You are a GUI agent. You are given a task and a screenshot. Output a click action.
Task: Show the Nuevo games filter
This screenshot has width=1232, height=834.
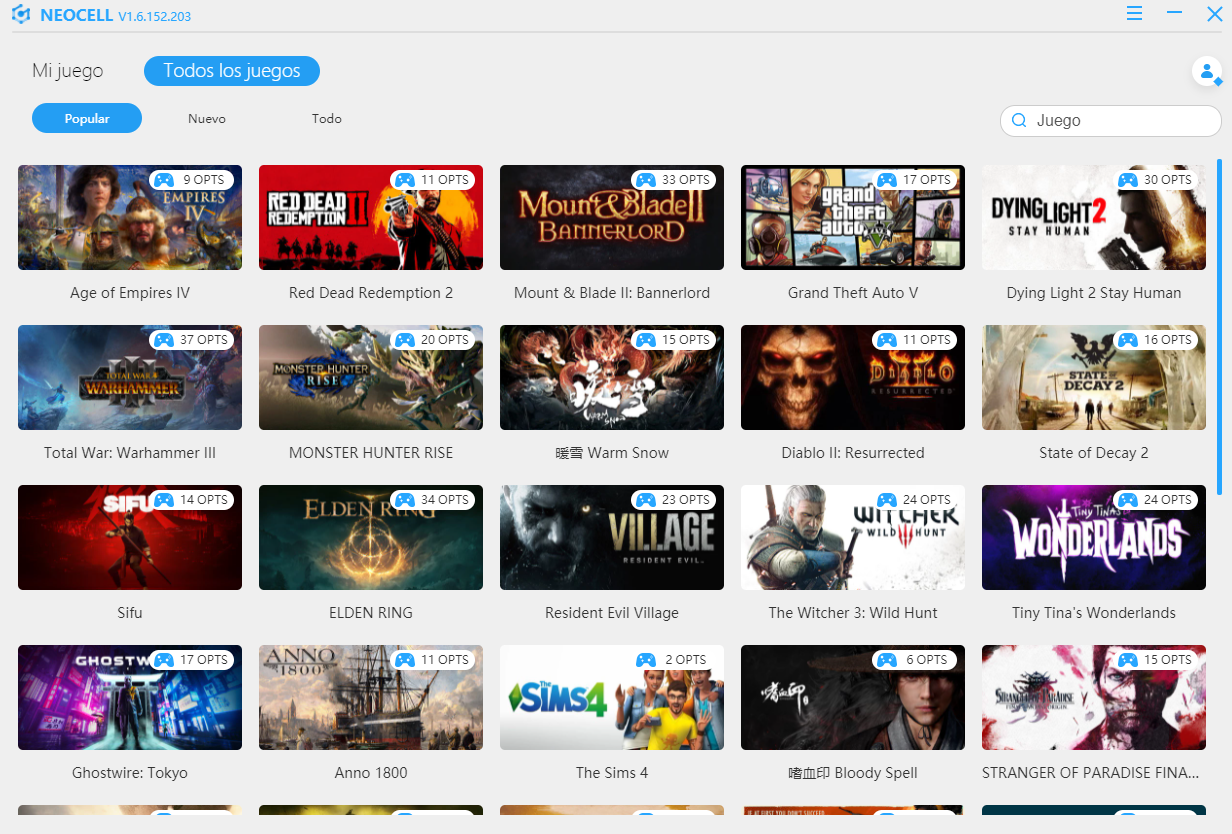click(x=207, y=118)
